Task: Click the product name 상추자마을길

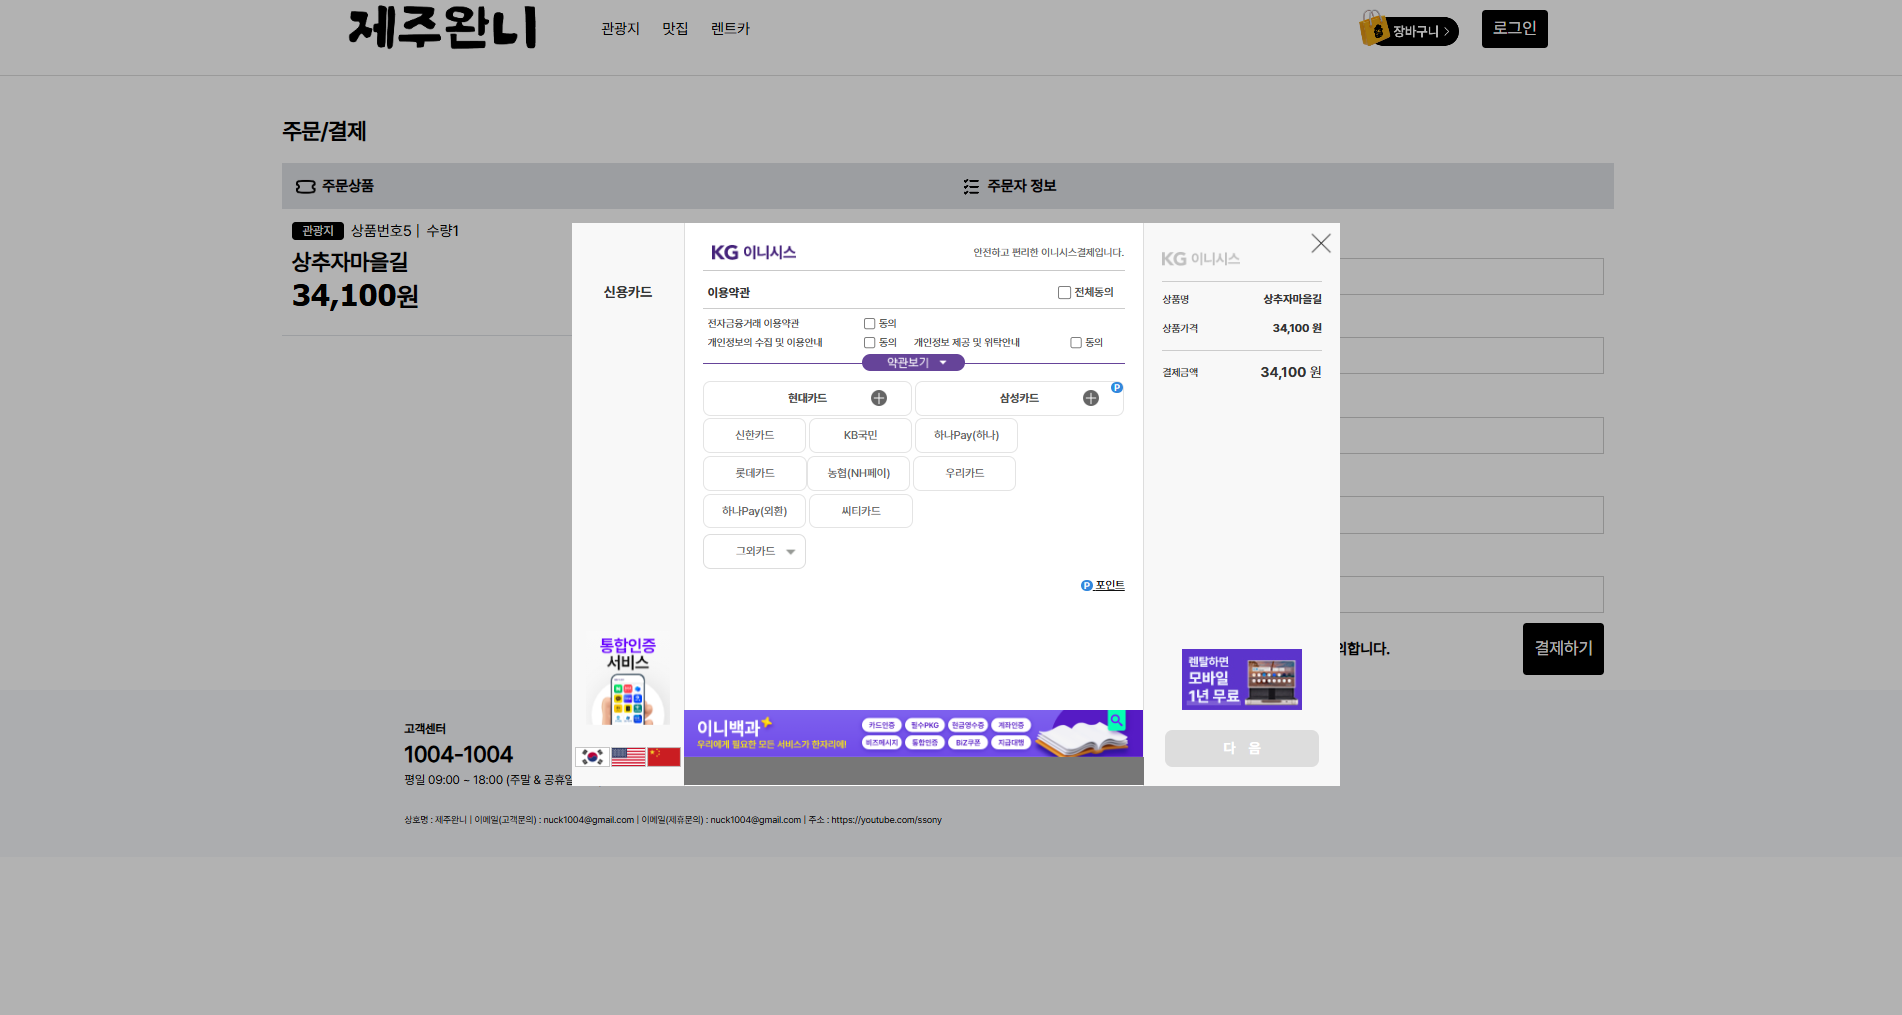Action: click(x=350, y=262)
